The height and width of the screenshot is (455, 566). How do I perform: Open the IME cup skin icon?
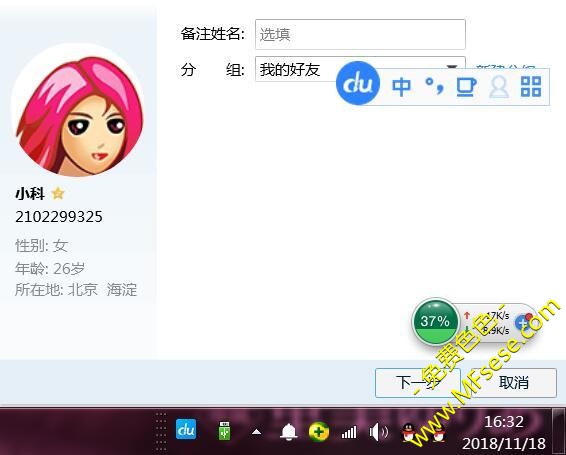pos(466,87)
